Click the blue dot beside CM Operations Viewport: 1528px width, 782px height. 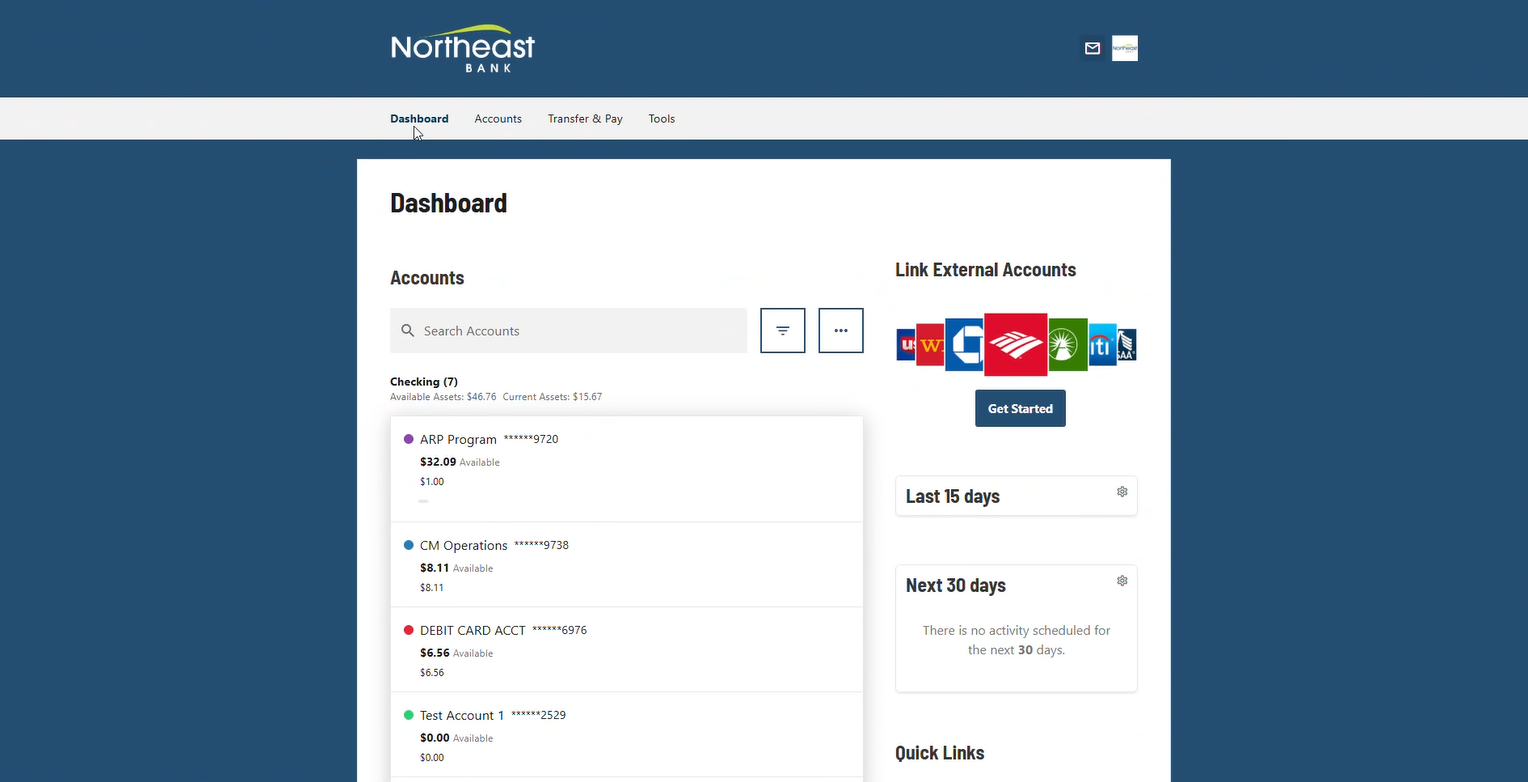(x=408, y=545)
